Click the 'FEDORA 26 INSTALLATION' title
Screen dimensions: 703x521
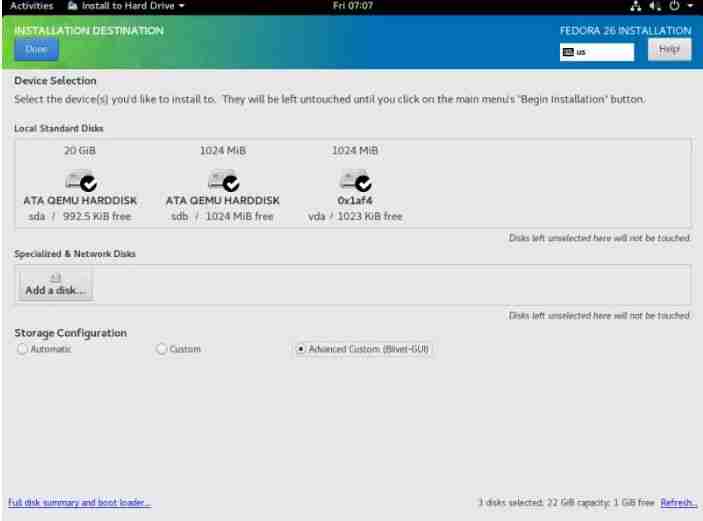tap(625, 30)
